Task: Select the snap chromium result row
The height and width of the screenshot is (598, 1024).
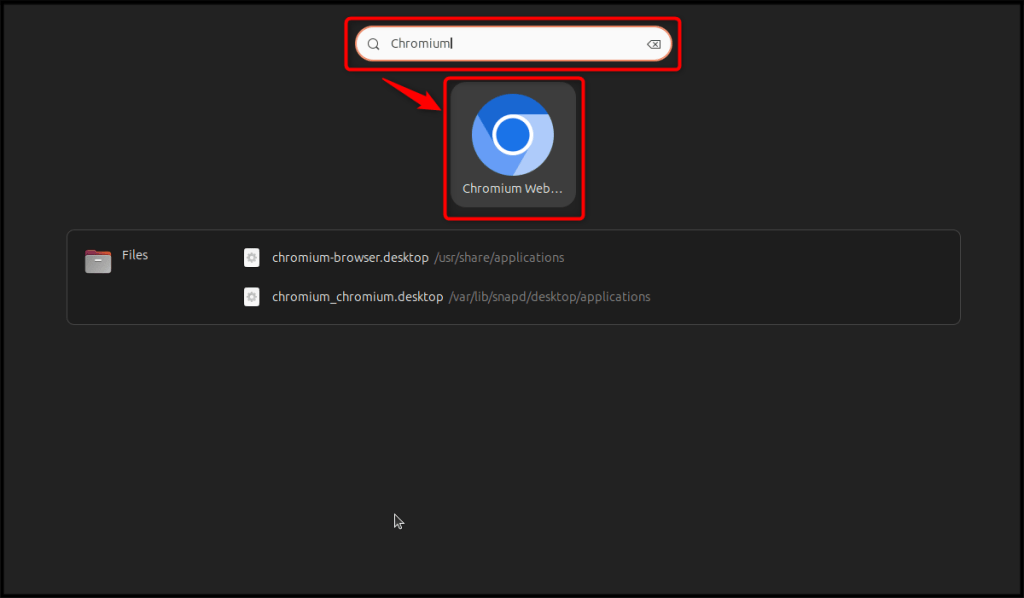Action: pyautogui.click(x=450, y=296)
